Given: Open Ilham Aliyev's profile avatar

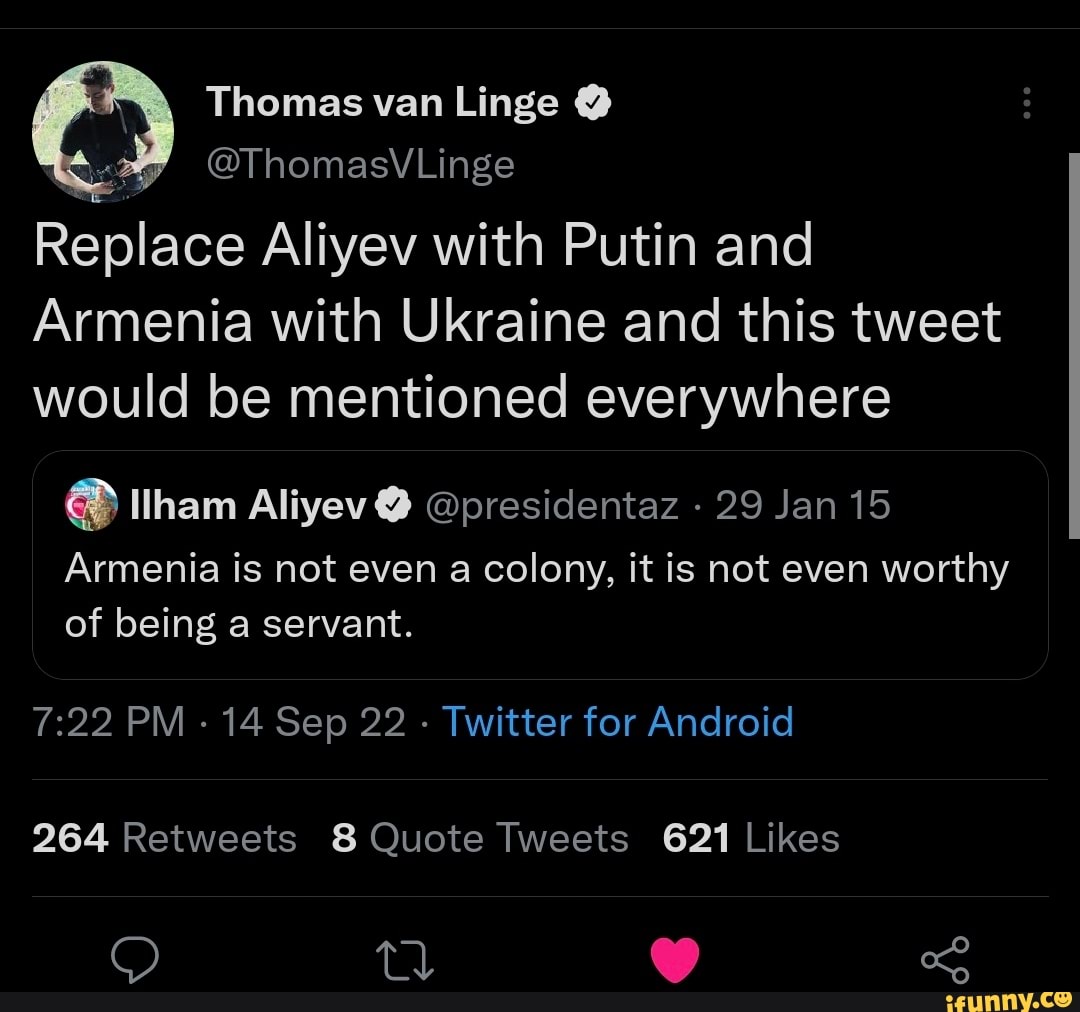Looking at the screenshot, I should (x=88, y=504).
